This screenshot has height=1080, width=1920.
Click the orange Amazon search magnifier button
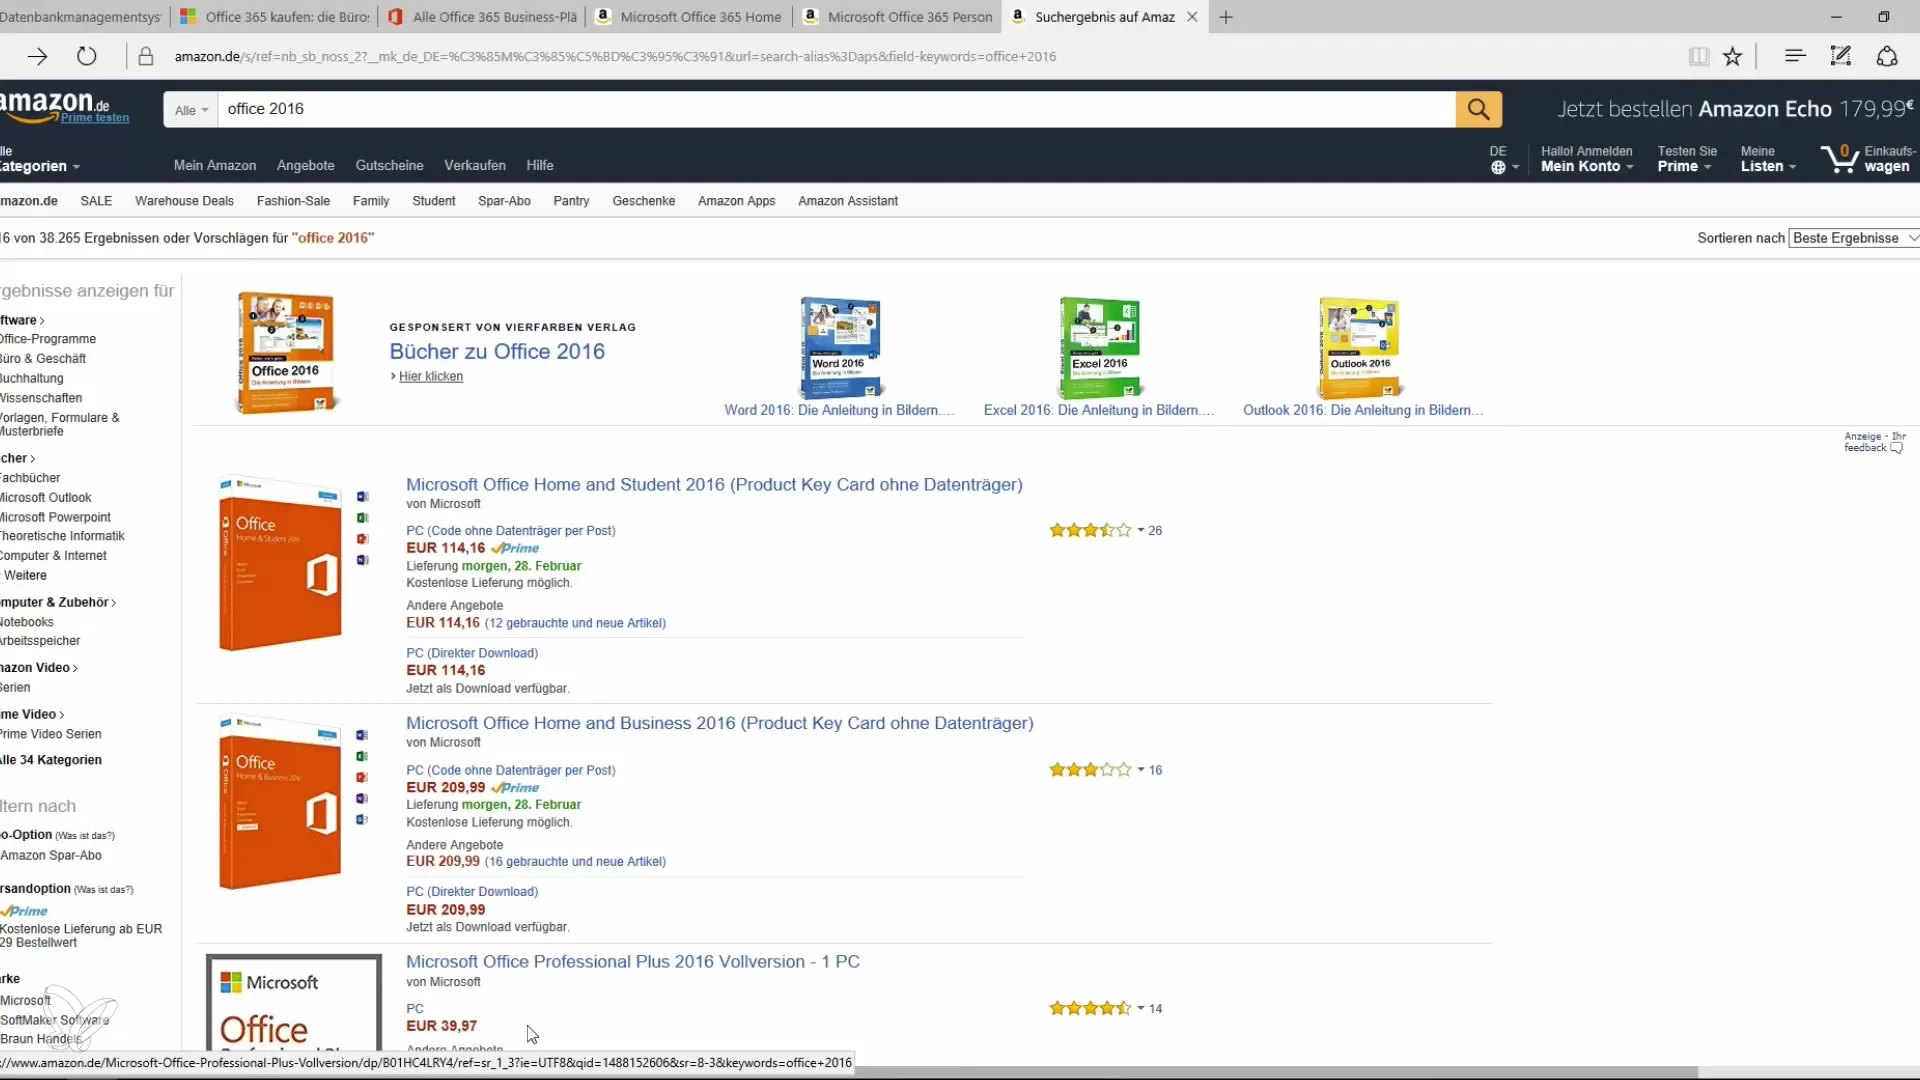click(1479, 109)
